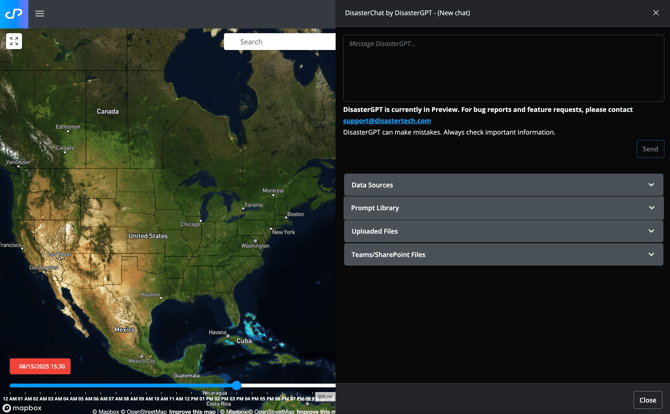The width and height of the screenshot is (670, 414).
Task: Toggle the fullscreen map icon
Action: click(14, 41)
